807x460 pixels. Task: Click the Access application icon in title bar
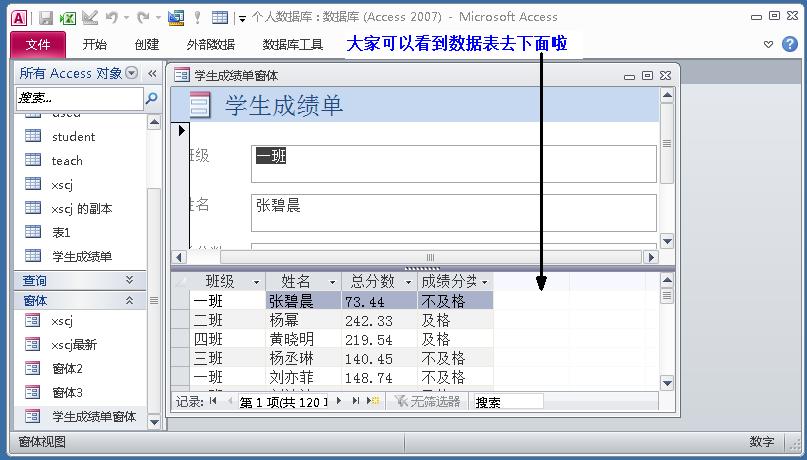coord(19,18)
